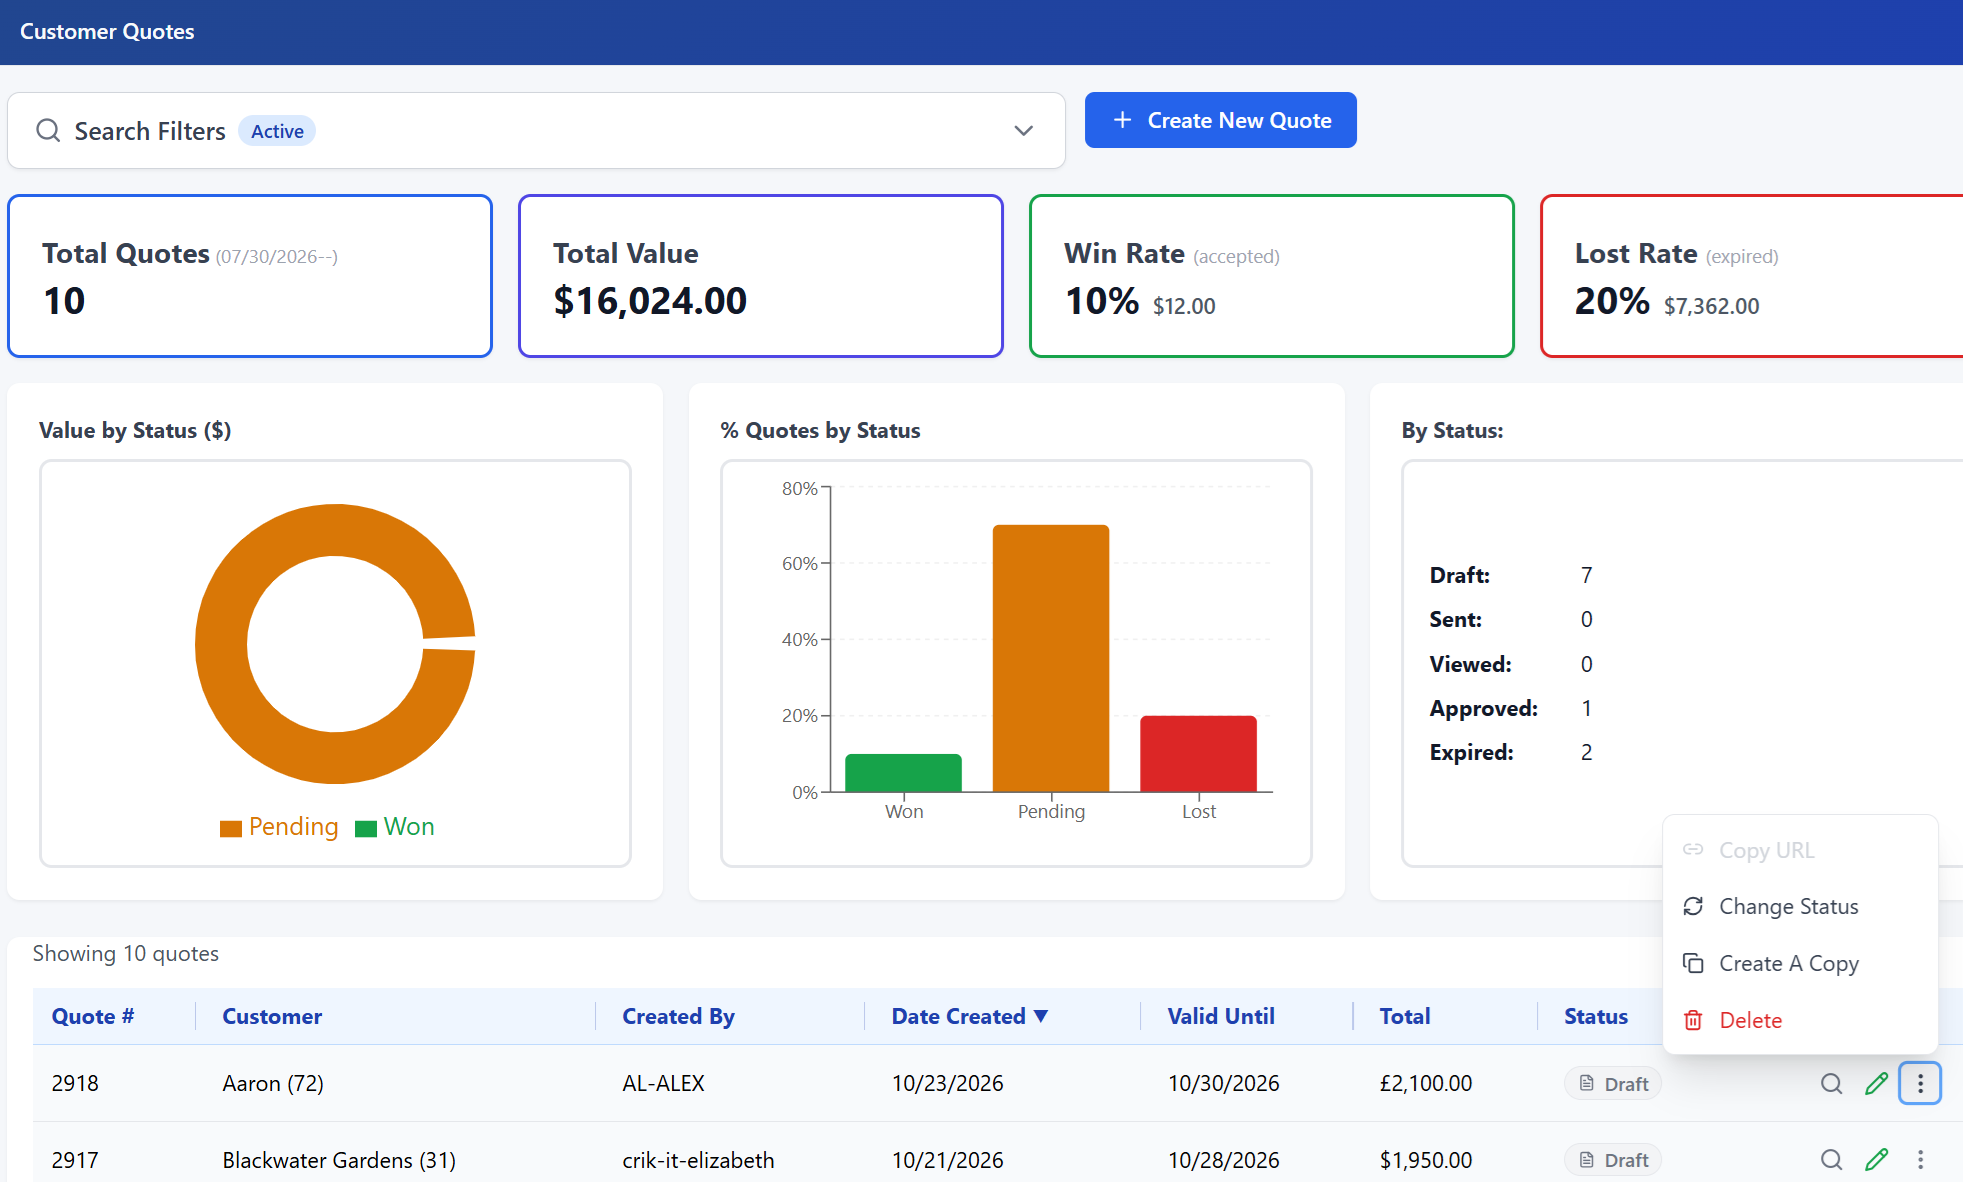Sort table by Quote # column
The image size is (1964, 1182).
(x=93, y=1016)
